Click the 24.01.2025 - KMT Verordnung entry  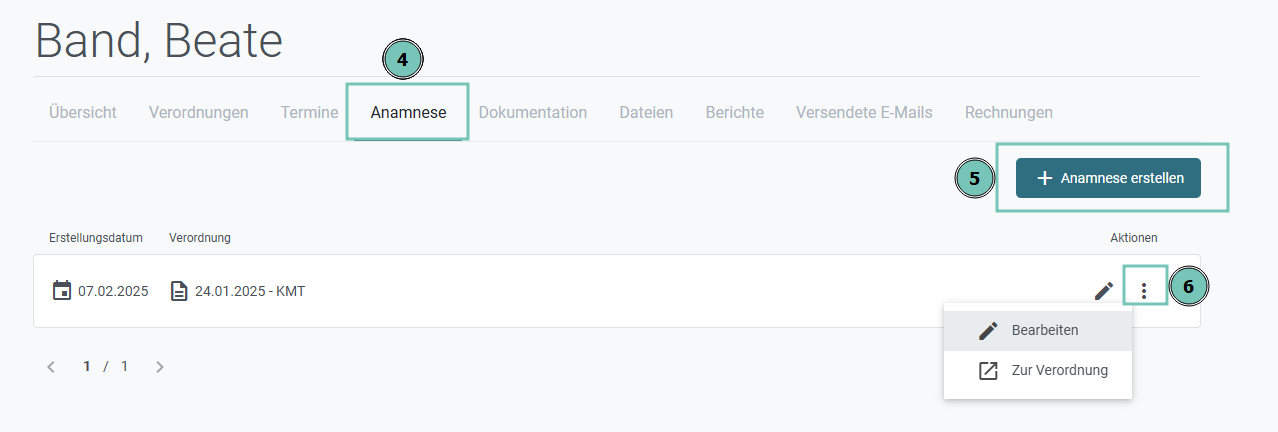[250, 291]
